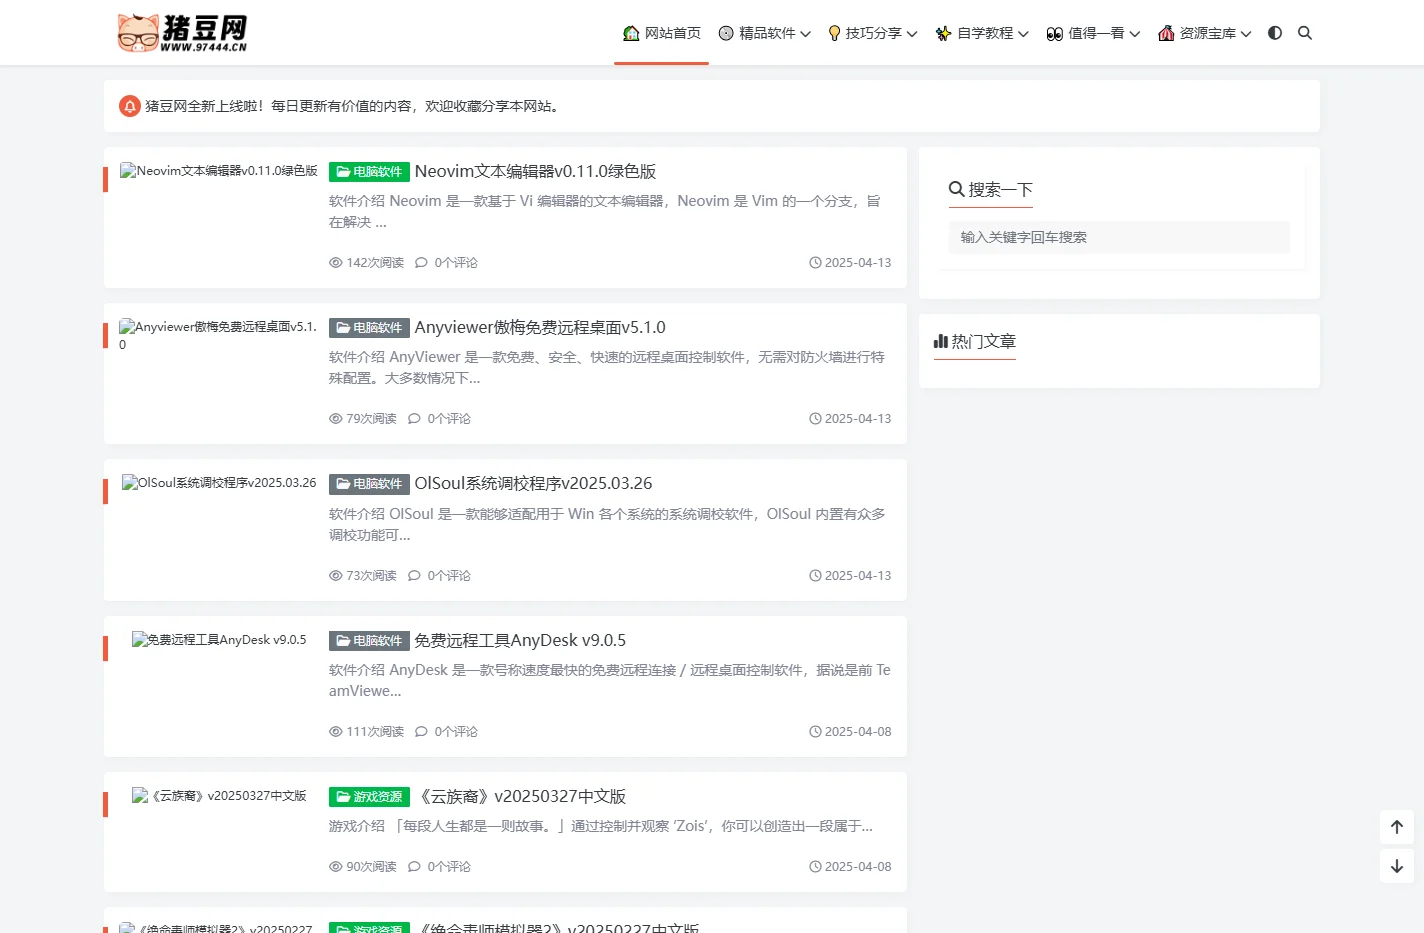Click scroll-to-bottom arrow button
This screenshot has height=933, width=1424.
(x=1397, y=866)
